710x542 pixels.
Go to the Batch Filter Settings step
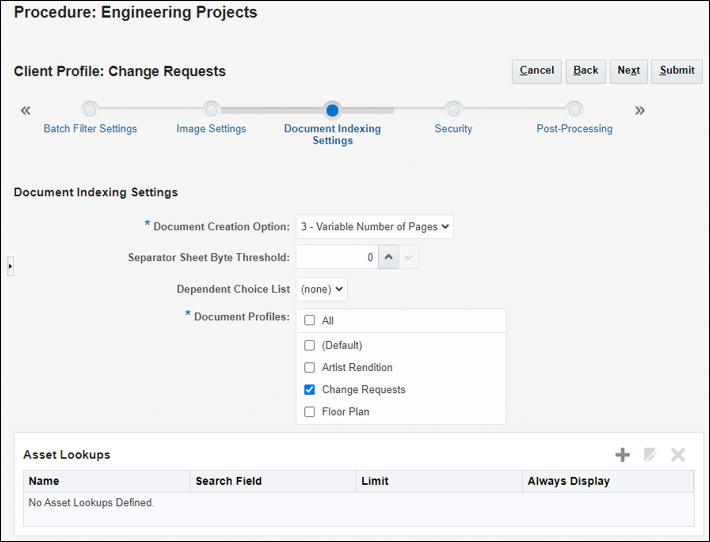click(90, 110)
